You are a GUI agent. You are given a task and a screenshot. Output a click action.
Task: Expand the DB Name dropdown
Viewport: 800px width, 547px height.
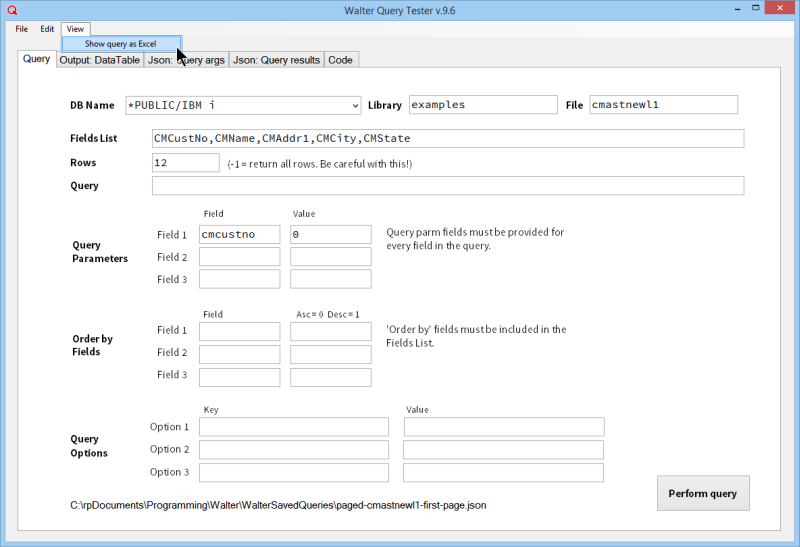356,105
